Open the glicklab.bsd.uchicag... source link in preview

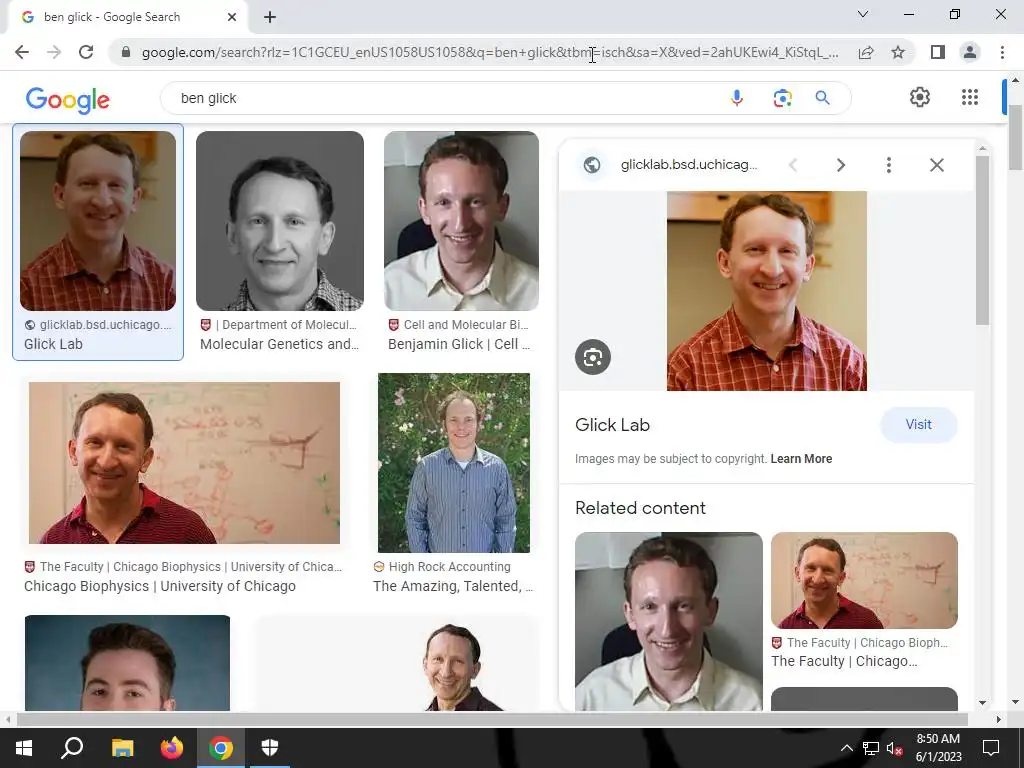(x=688, y=165)
